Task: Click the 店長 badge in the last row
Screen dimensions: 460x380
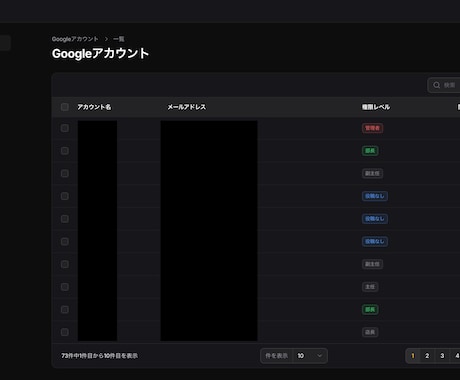Action: tap(370, 332)
